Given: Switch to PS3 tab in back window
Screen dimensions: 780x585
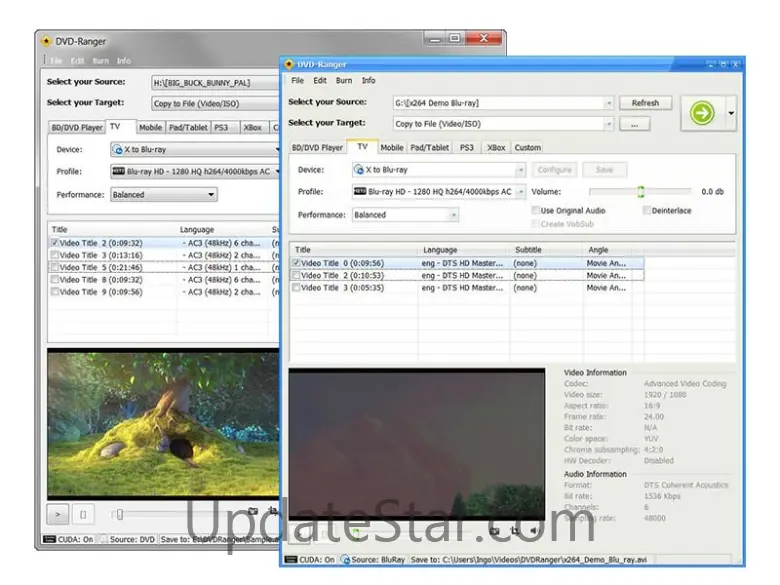Looking at the screenshot, I should click(x=221, y=128).
